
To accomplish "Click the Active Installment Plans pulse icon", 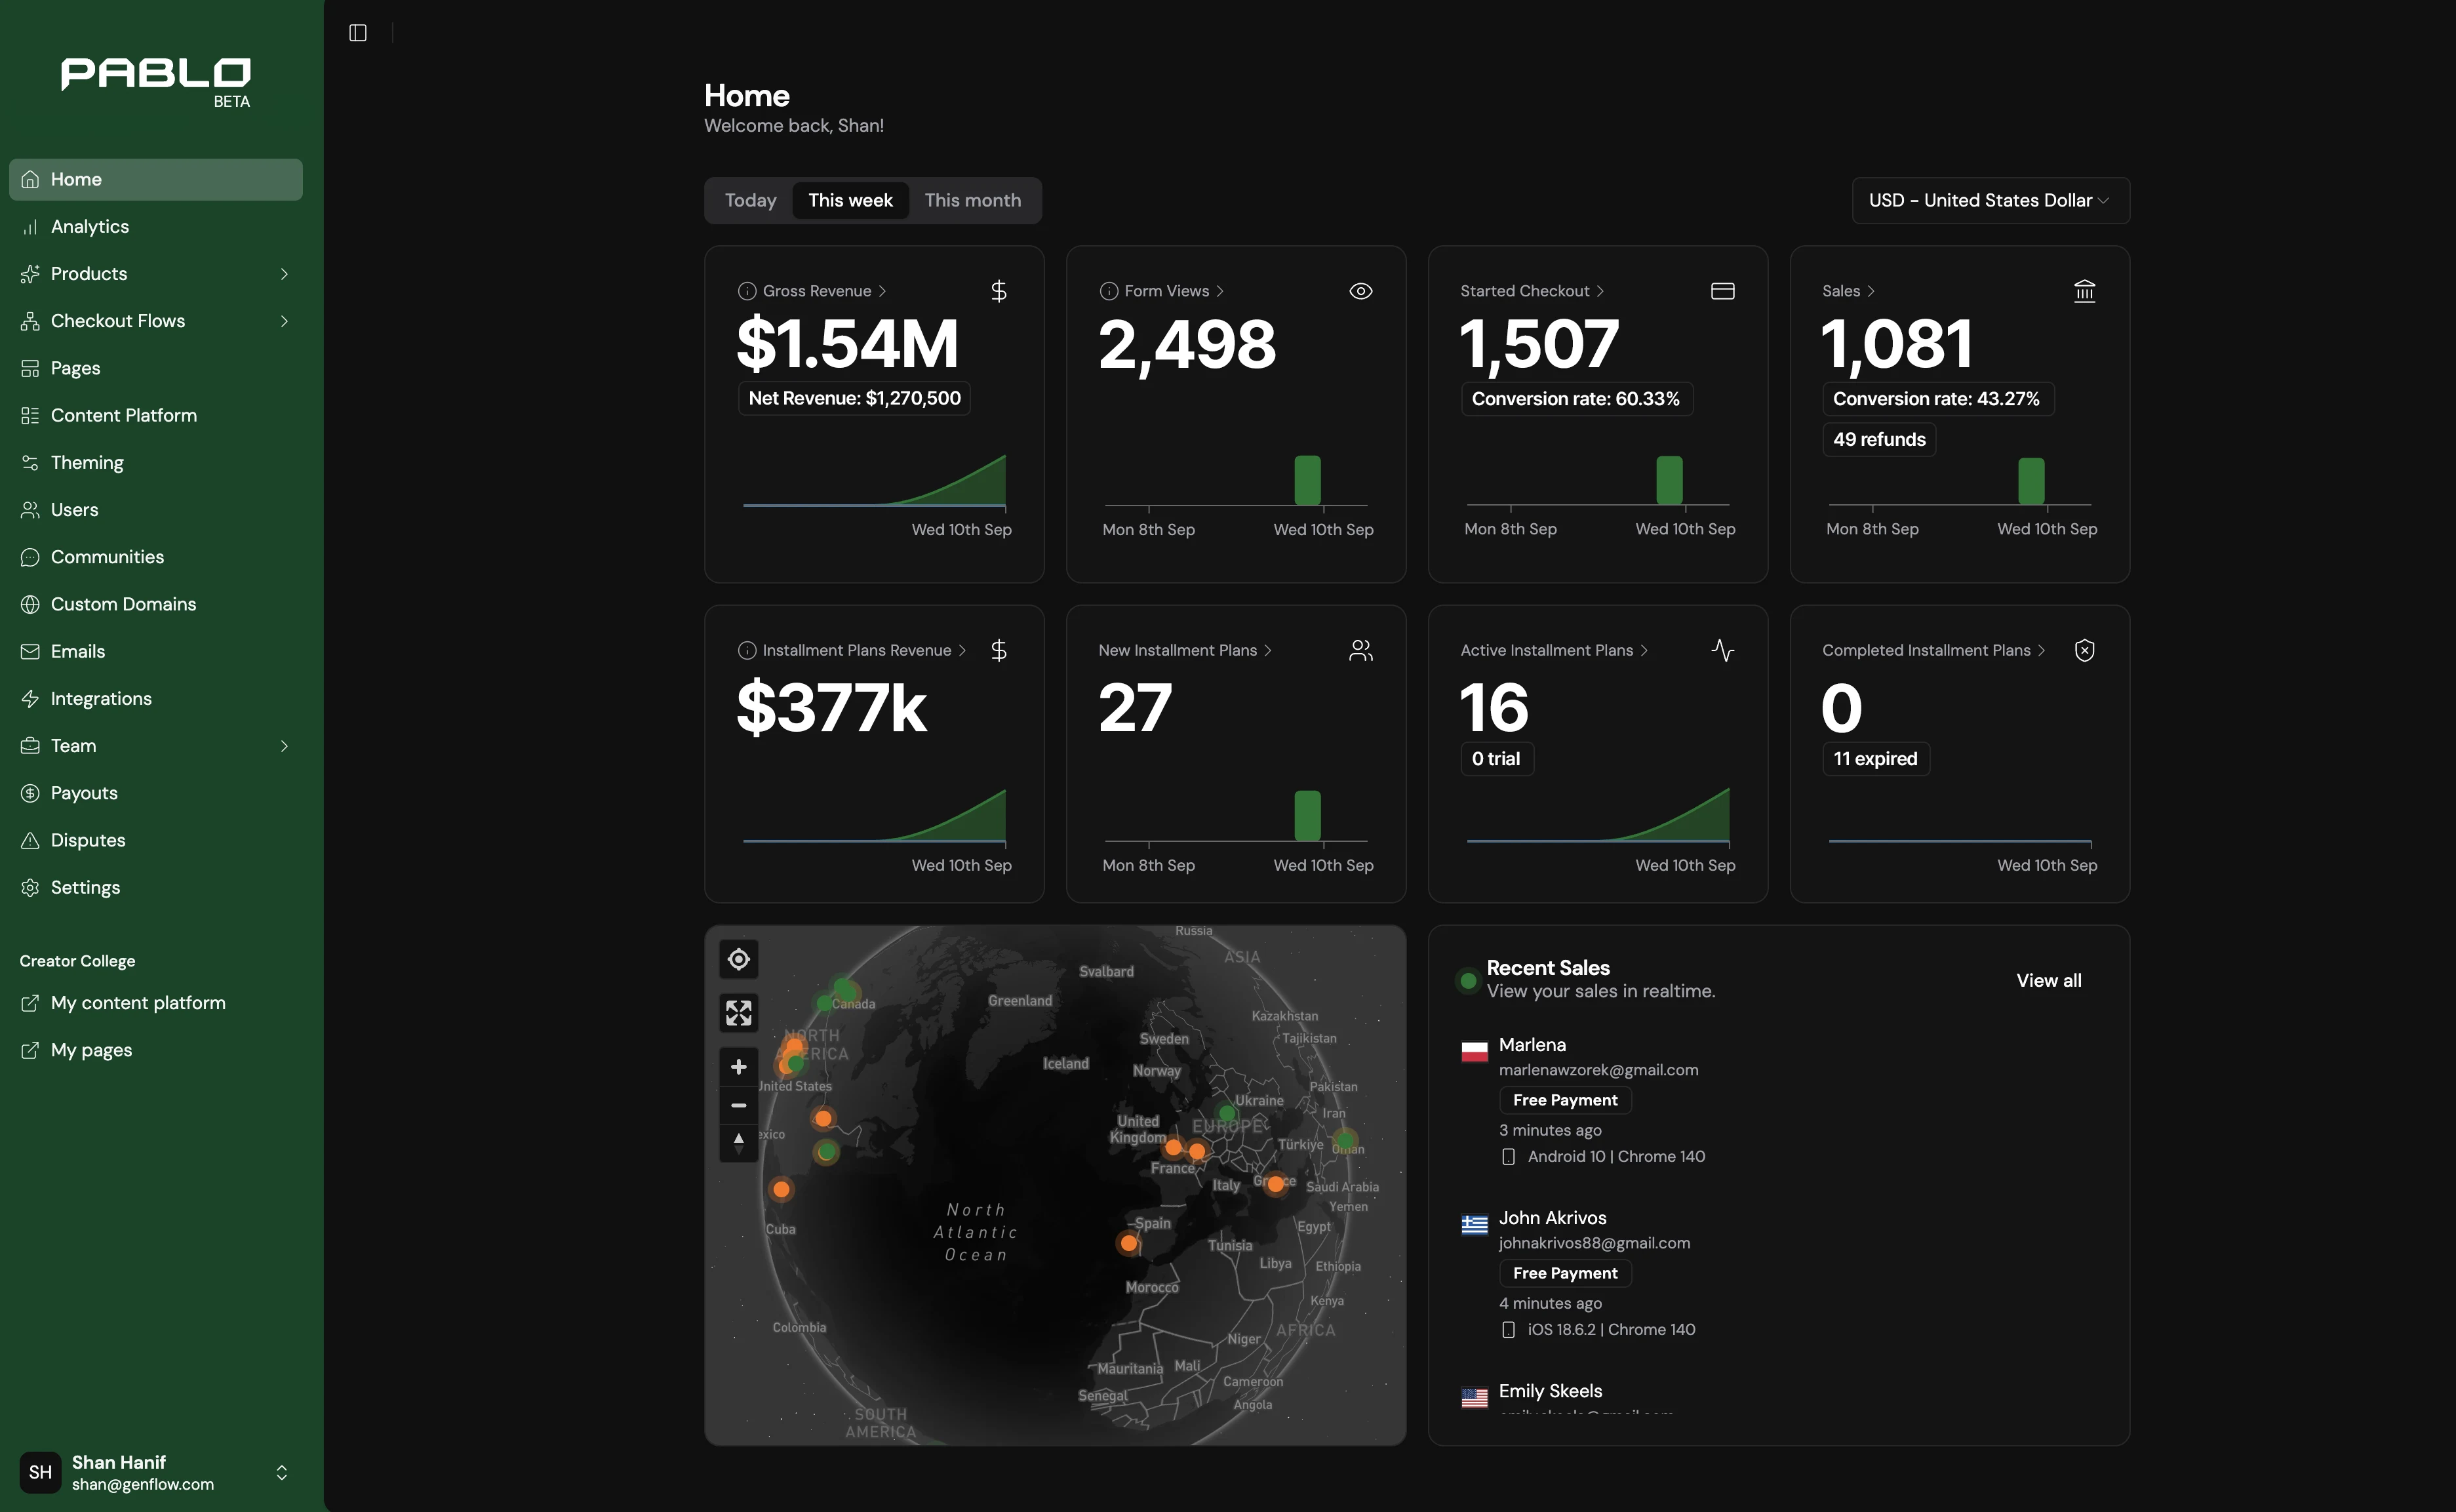I will (1722, 650).
